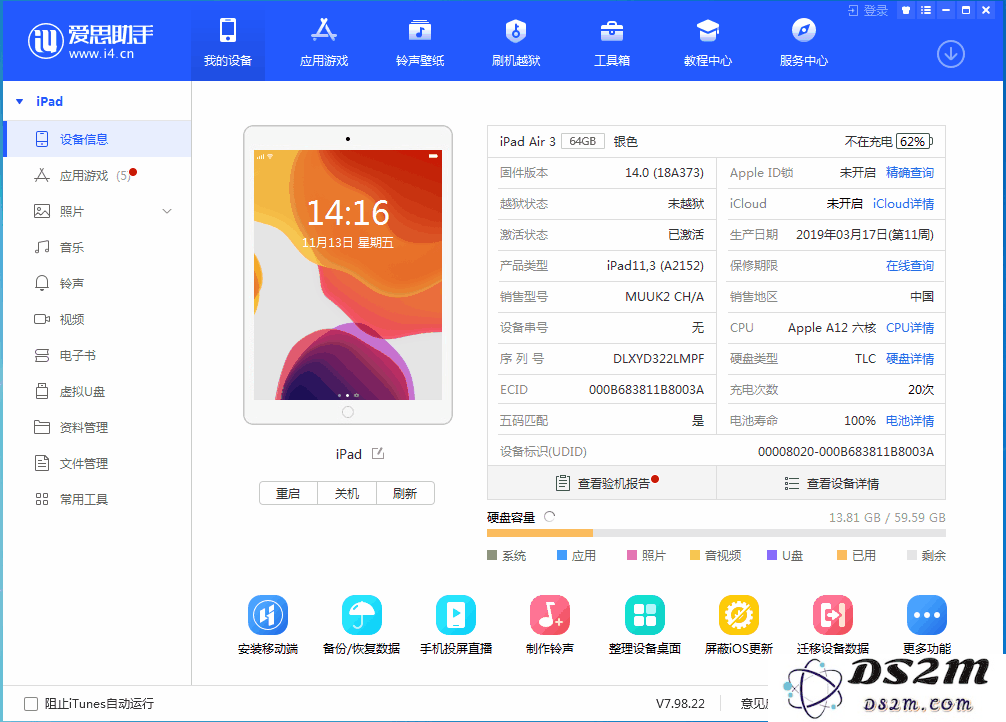Image resolution: width=1006 pixels, height=722 pixels.
Task: Open 文件管理 document icon
Action: pyautogui.click(x=42, y=463)
